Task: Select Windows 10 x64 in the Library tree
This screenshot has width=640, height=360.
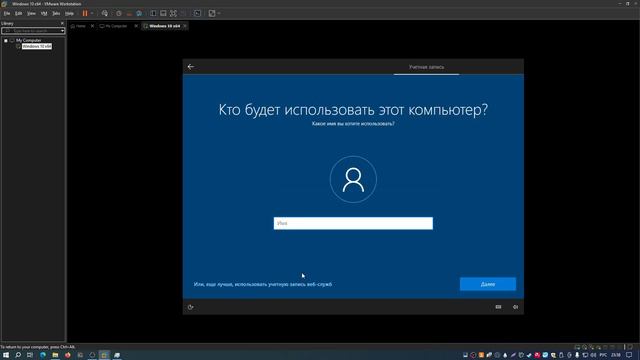Action: tap(37, 46)
